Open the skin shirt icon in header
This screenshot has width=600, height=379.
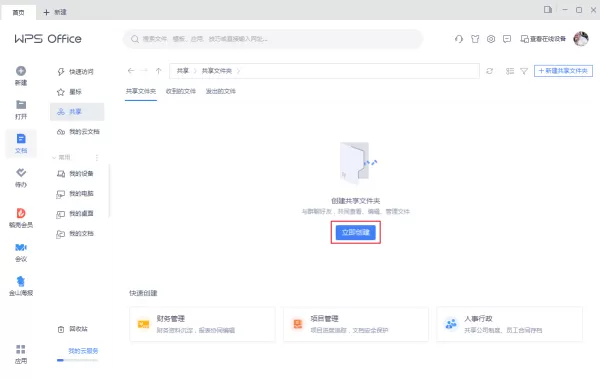click(475, 39)
